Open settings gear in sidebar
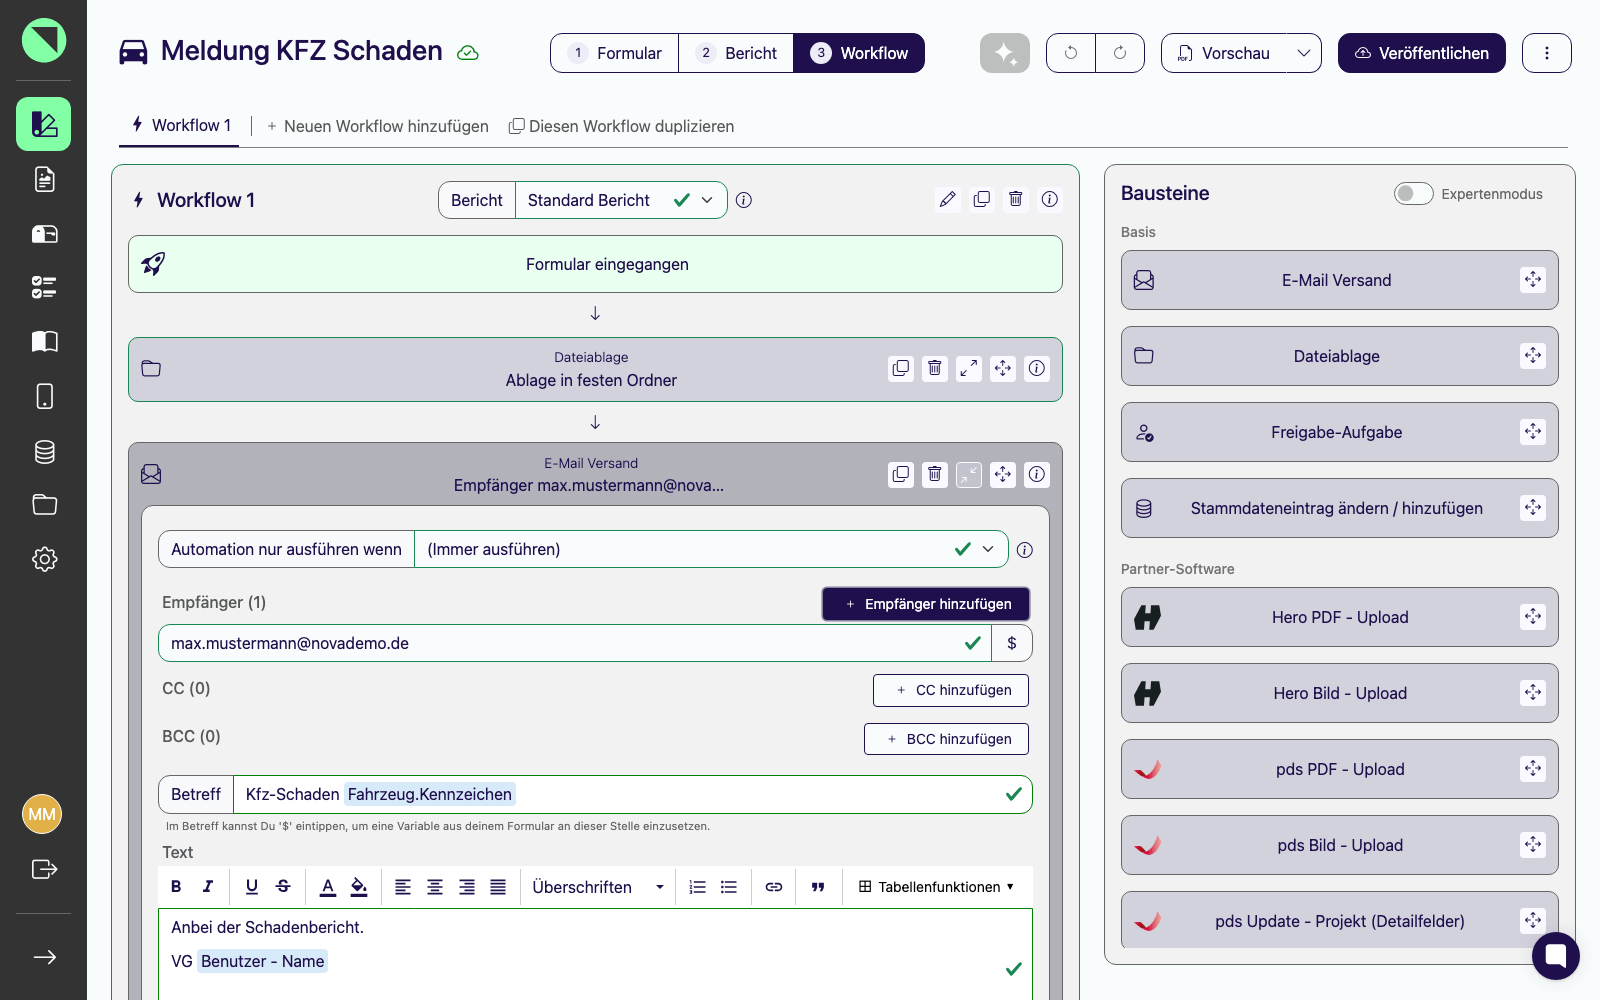Screen dimensions: 1600x1000 tap(44, 559)
